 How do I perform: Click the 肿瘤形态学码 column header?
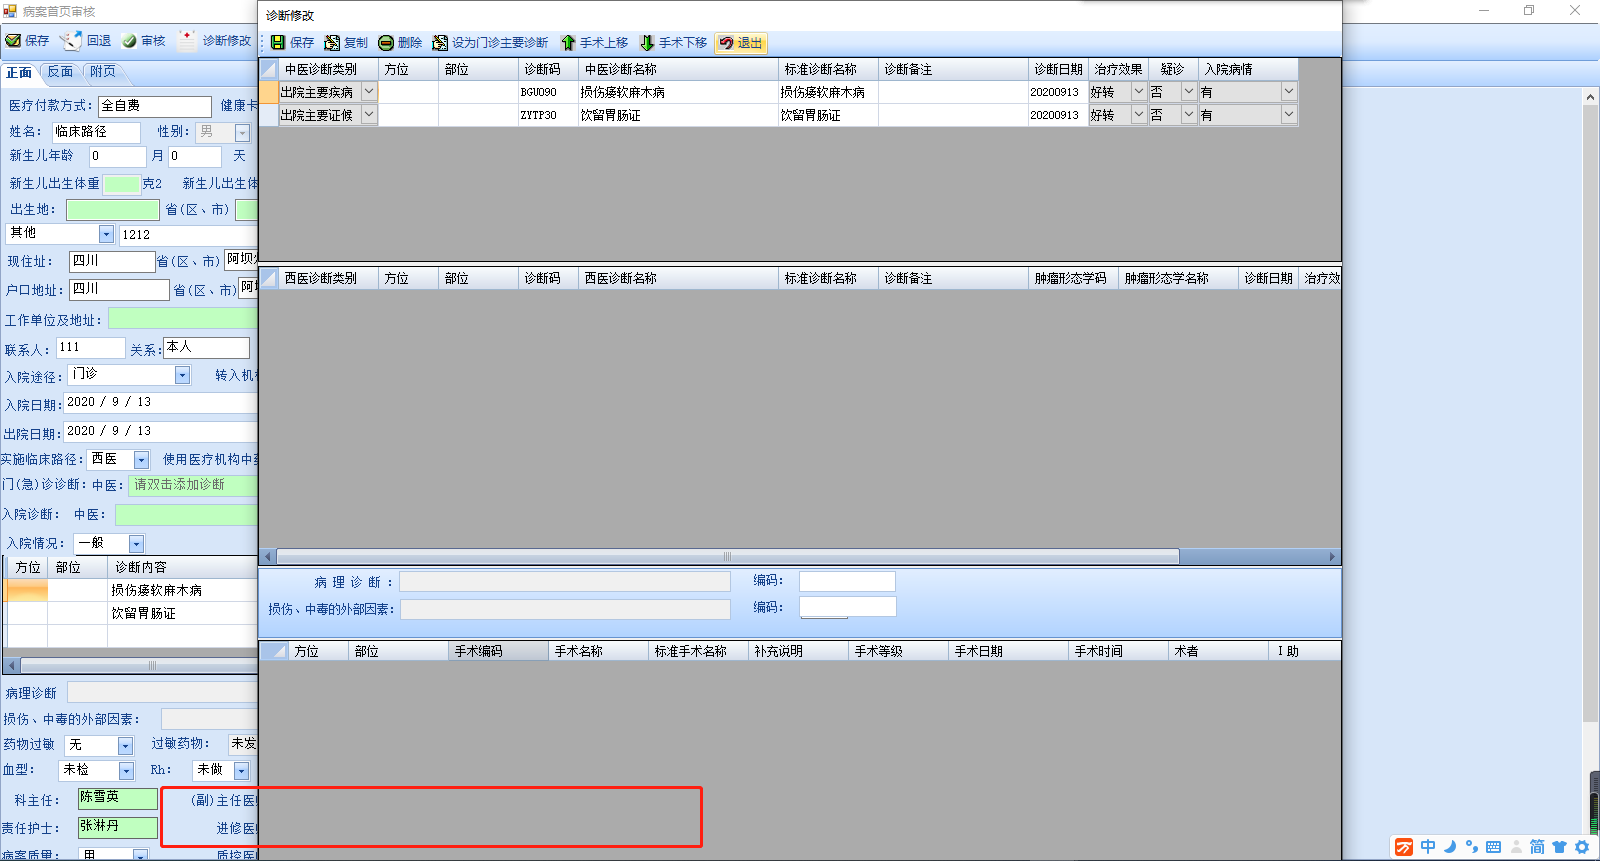pyautogui.click(x=1073, y=278)
